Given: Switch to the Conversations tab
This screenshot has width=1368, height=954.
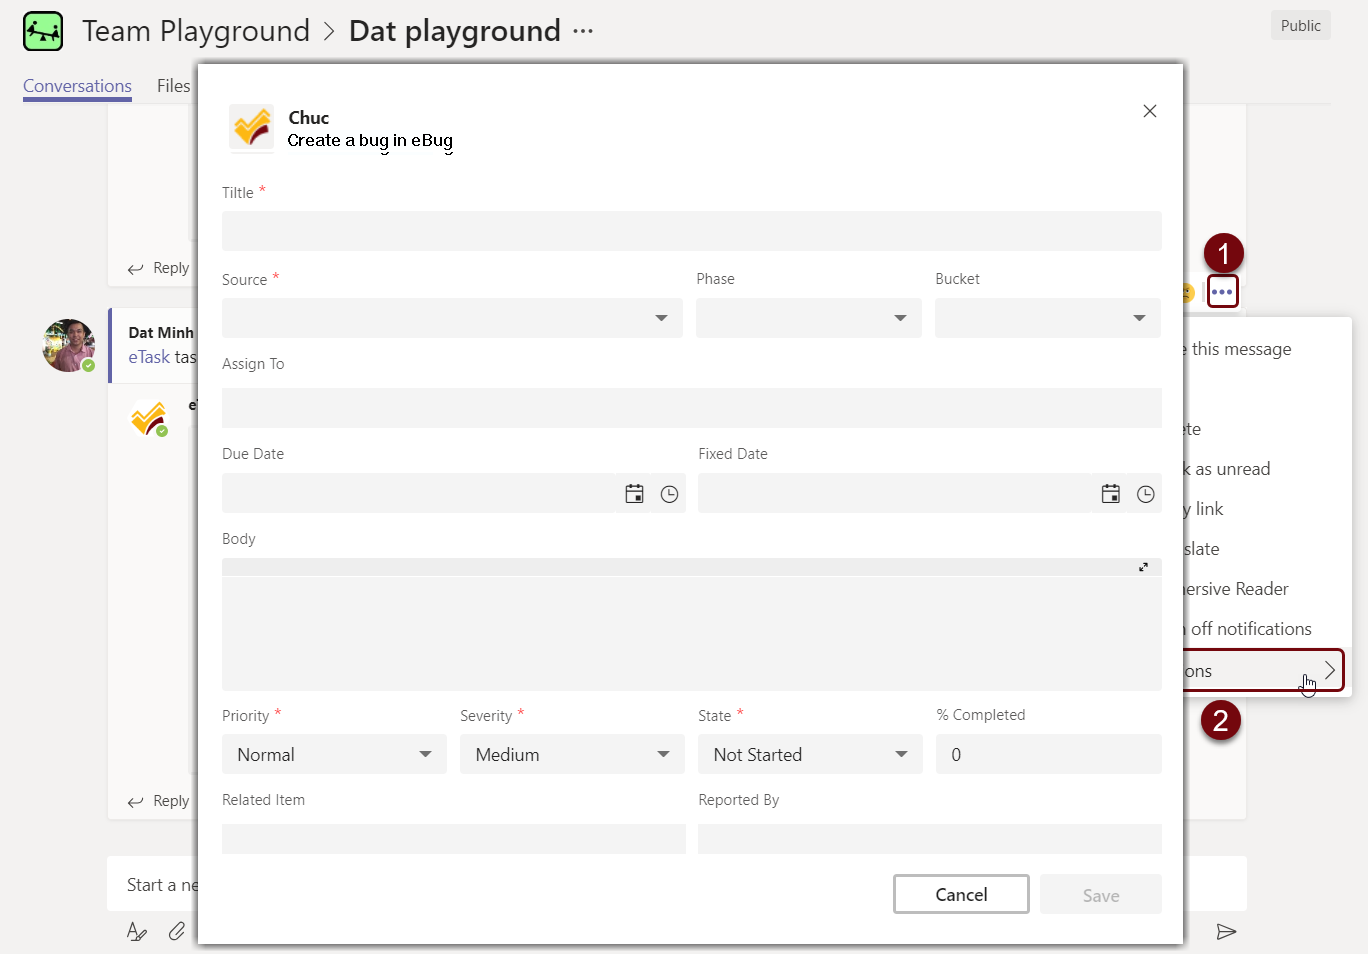Looking at the screenshot, I should tap(77, 86).
